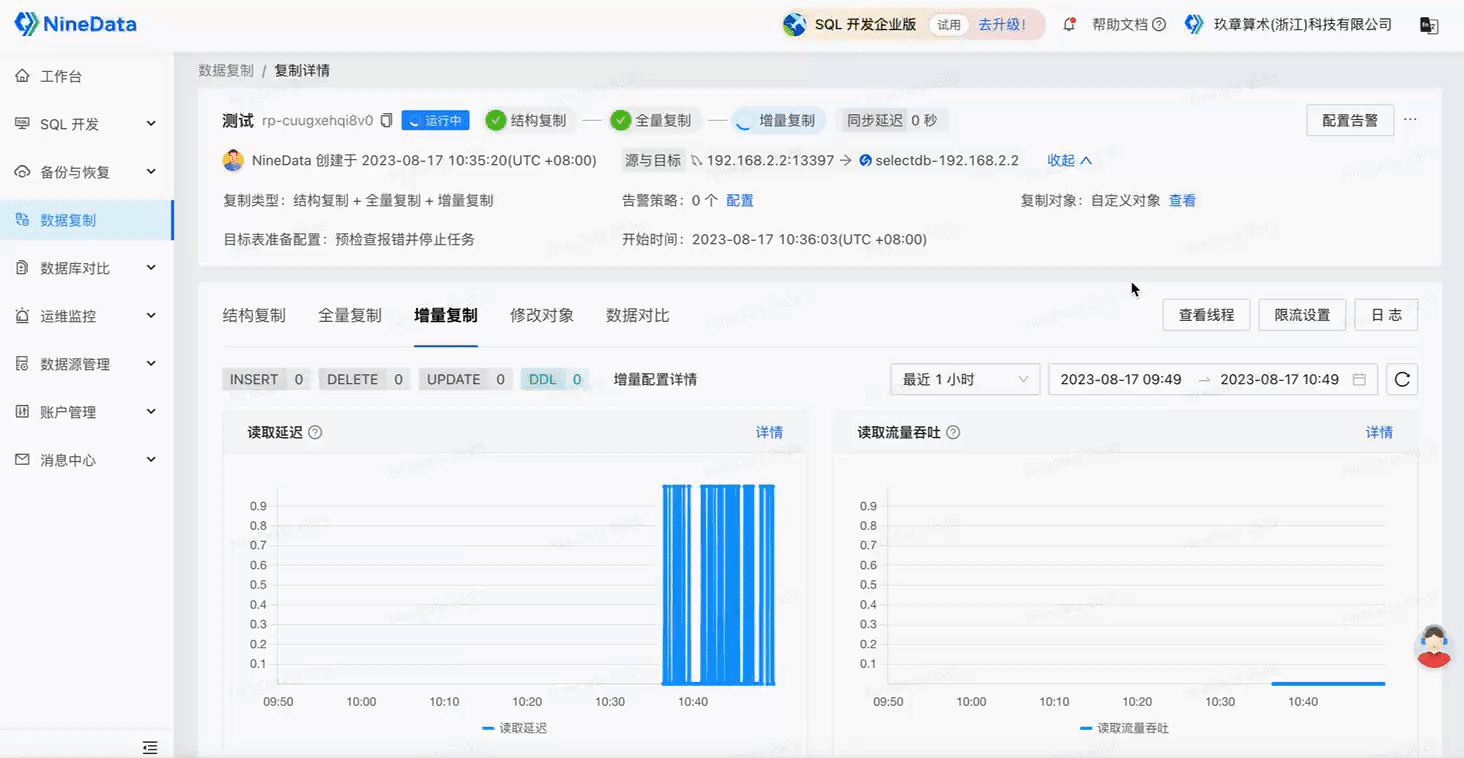Click the help icon next to 读取延迟
The width and height of the screenshot is (1464, 758).
tap(315, 433)
